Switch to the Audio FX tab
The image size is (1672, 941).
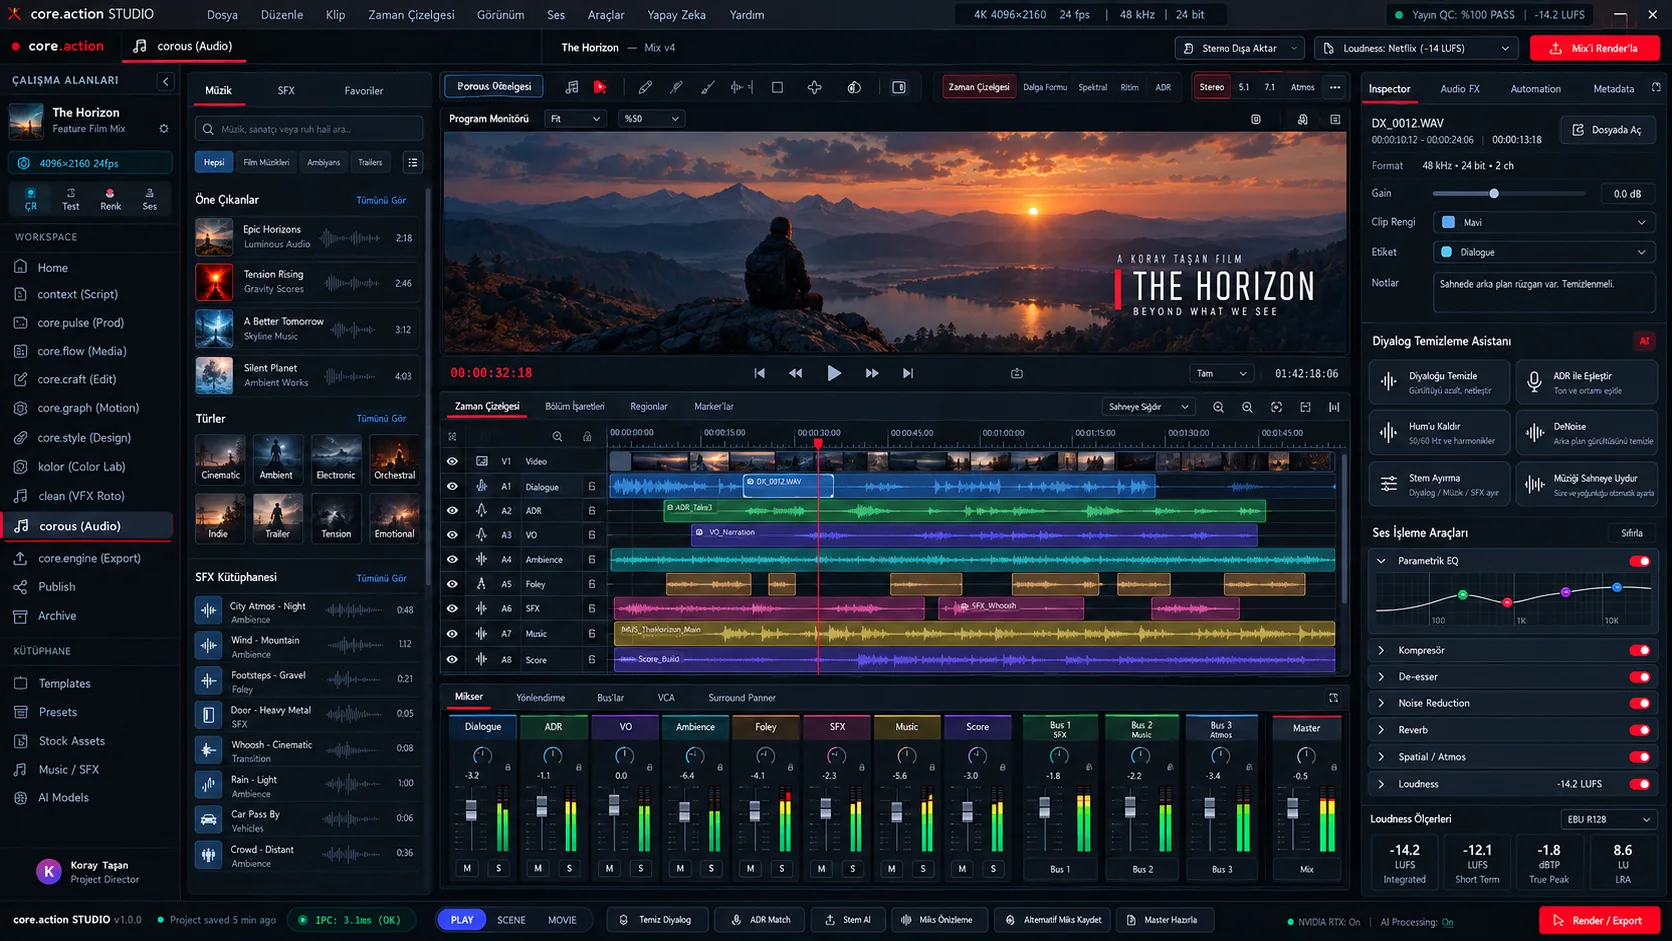(x=1459, y=89)
